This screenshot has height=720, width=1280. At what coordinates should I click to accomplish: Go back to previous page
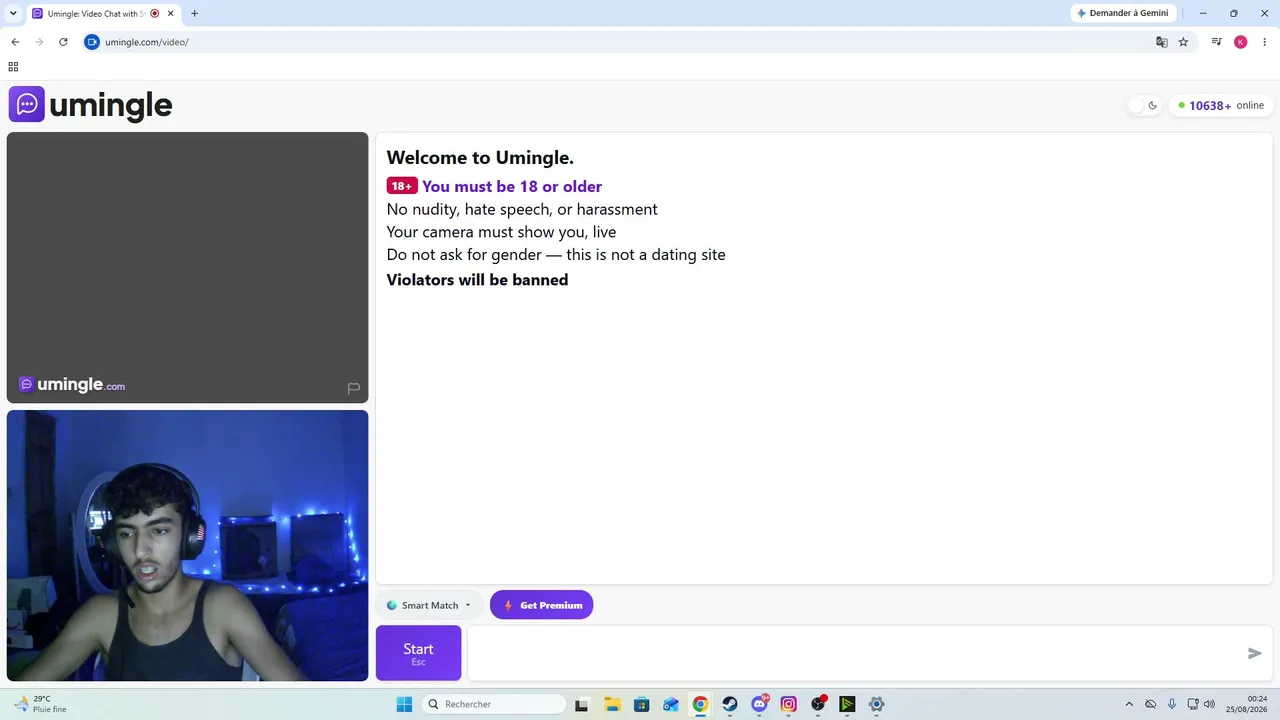pyautogui.click(x=15, y=42)
